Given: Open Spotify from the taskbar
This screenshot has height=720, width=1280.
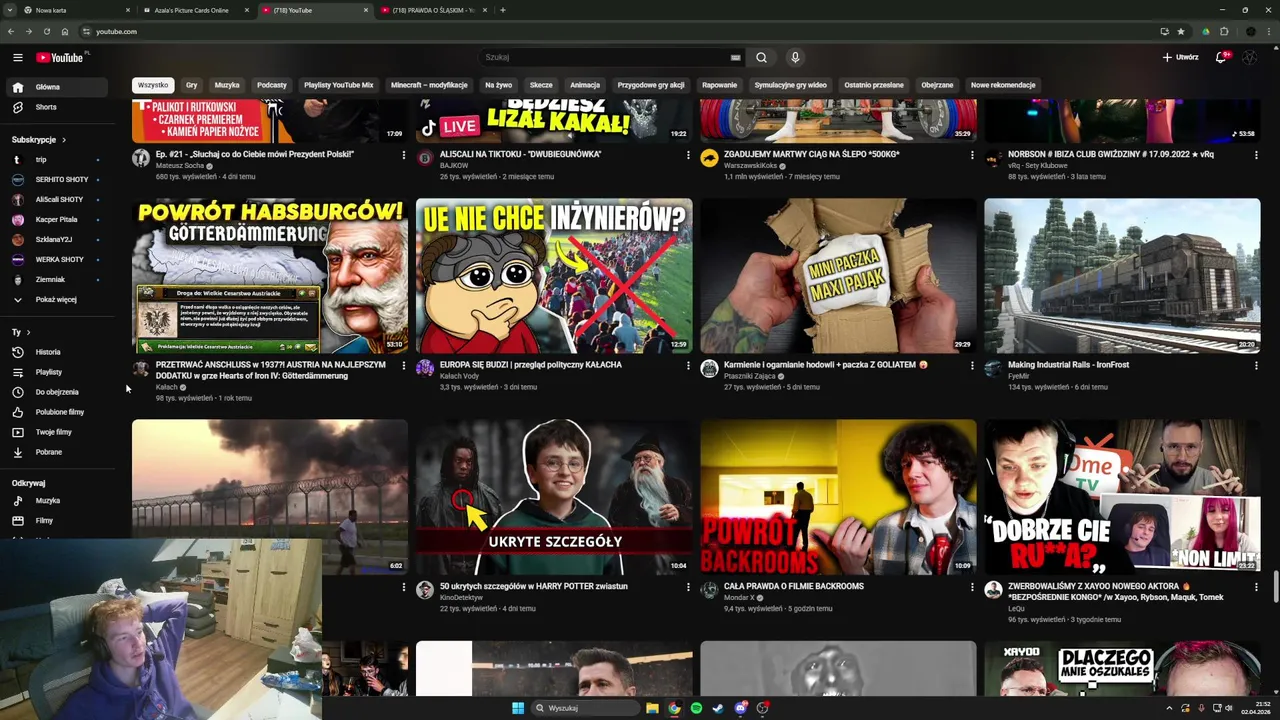Looking at the screenshot, I should [696, 708].
